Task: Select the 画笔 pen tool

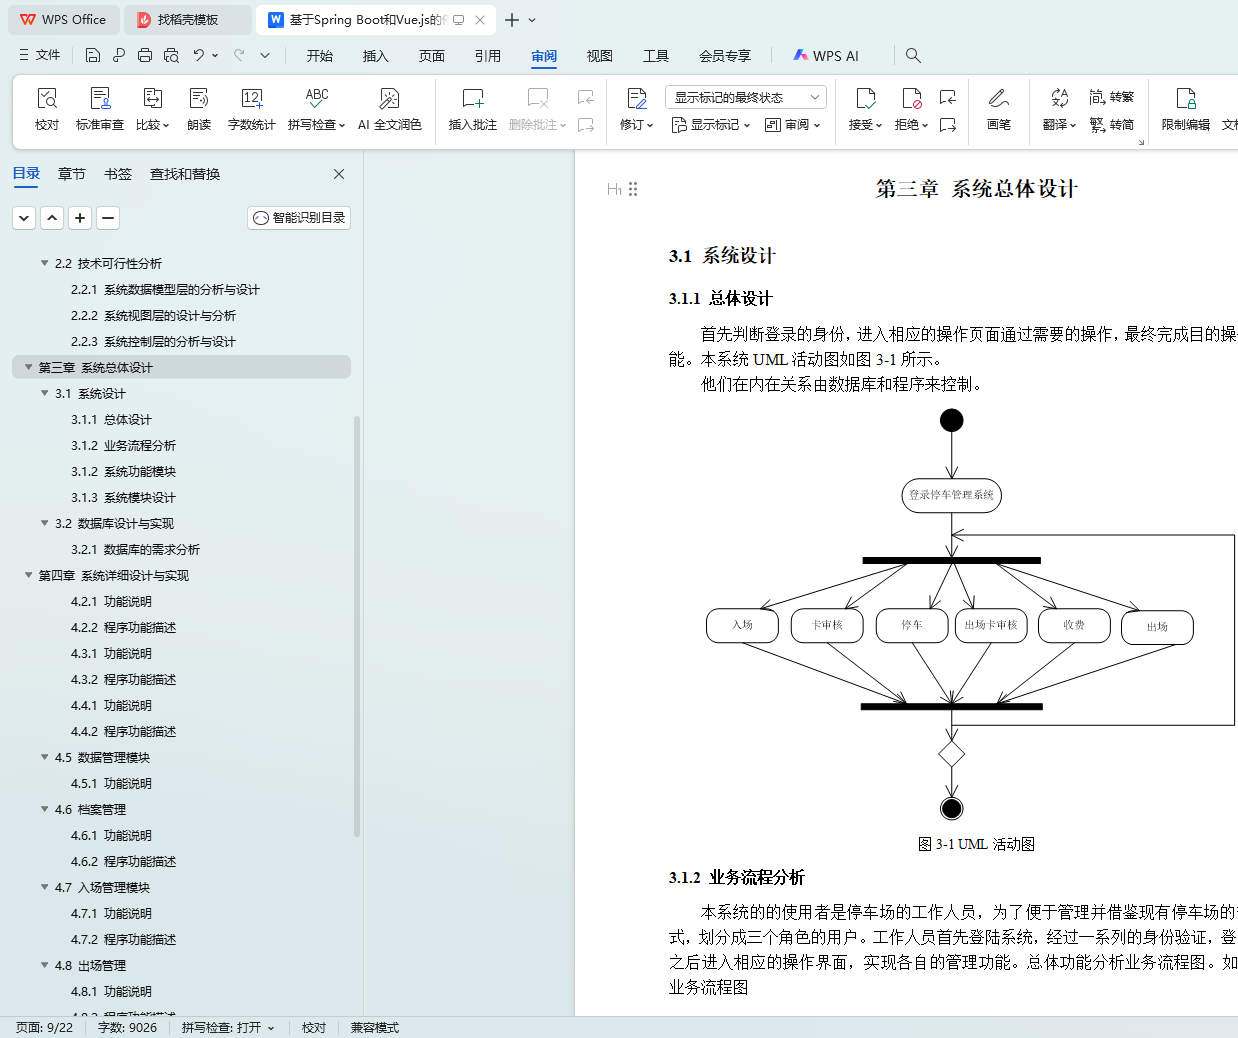Action: click(998, 108)
